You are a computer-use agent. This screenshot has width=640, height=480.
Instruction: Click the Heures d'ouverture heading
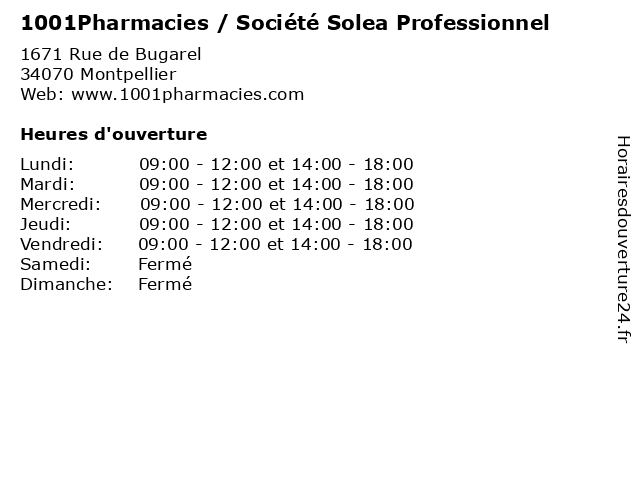point(114,134)
